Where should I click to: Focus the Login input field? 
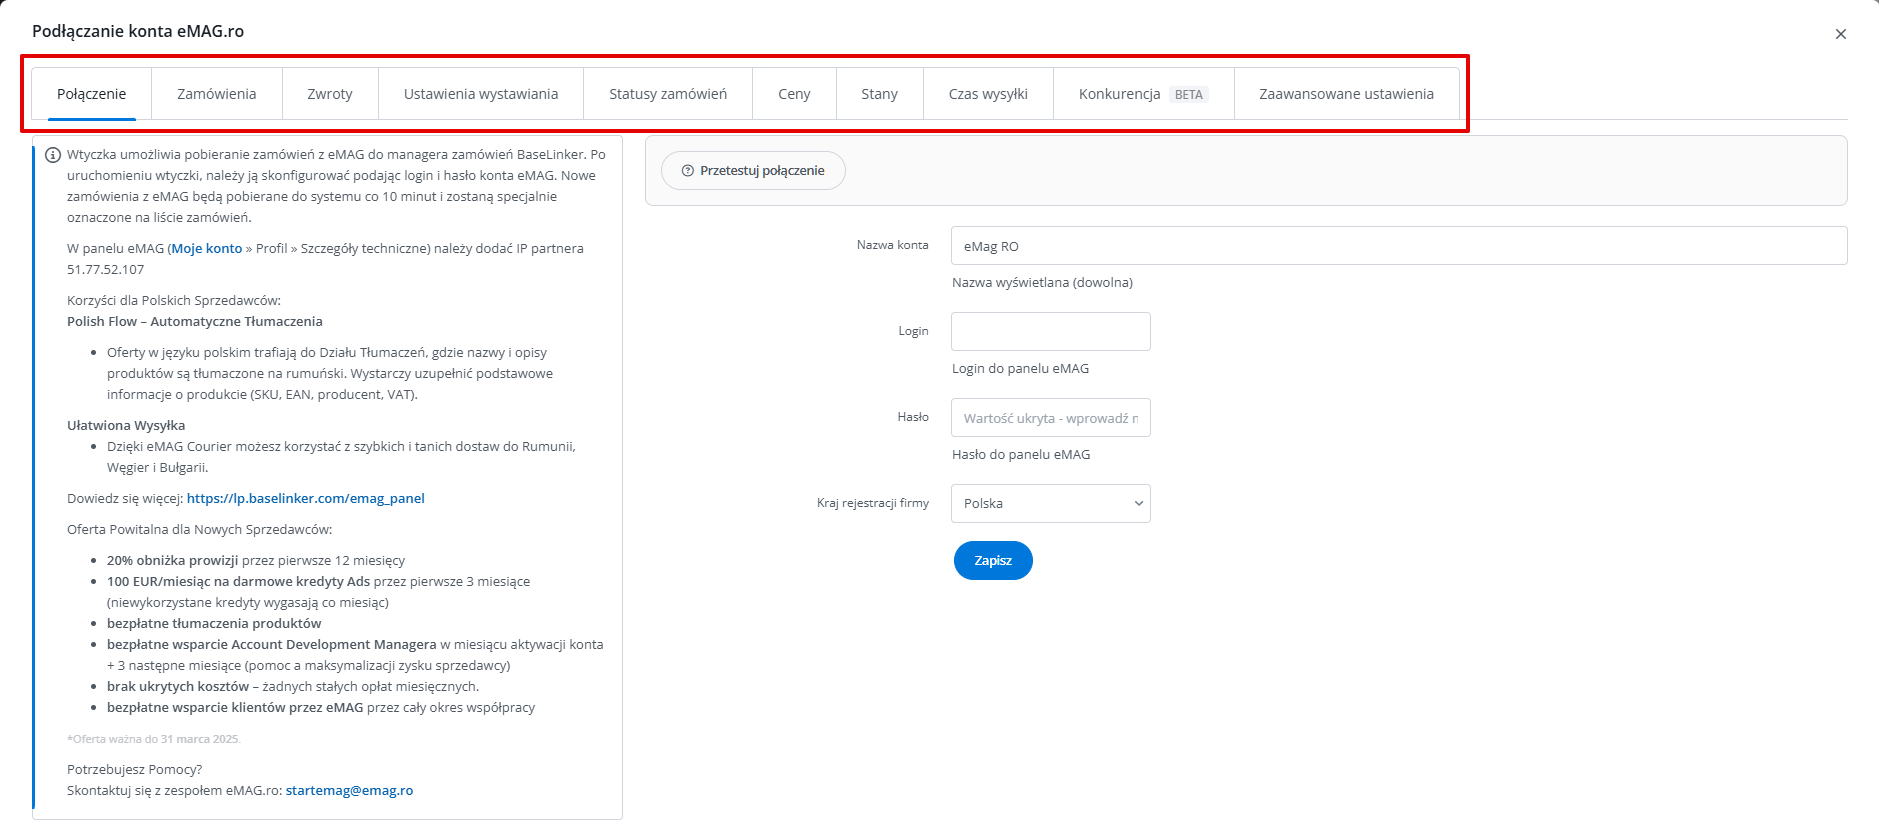pos(1051,332)
